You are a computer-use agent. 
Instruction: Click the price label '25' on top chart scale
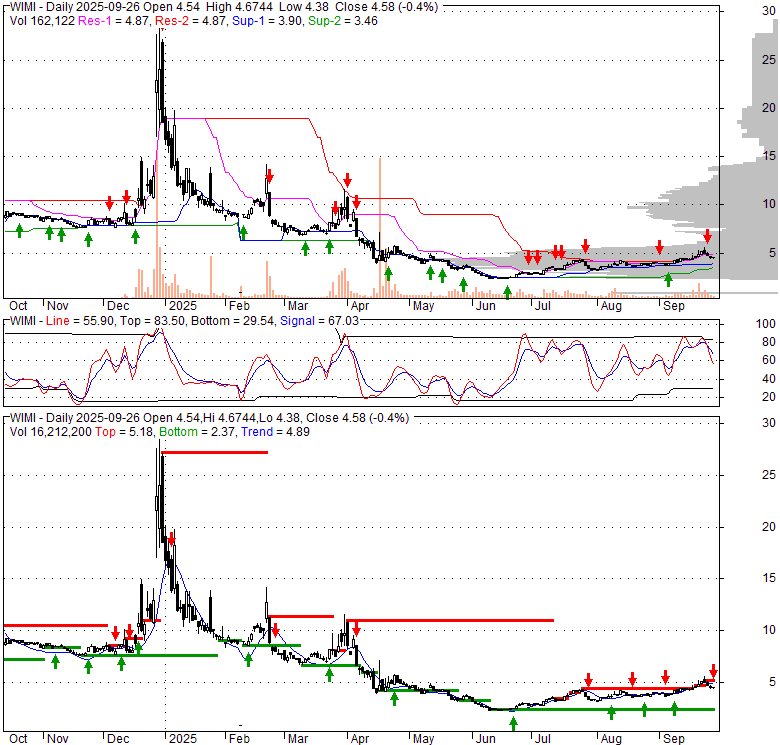coord(769,60)
